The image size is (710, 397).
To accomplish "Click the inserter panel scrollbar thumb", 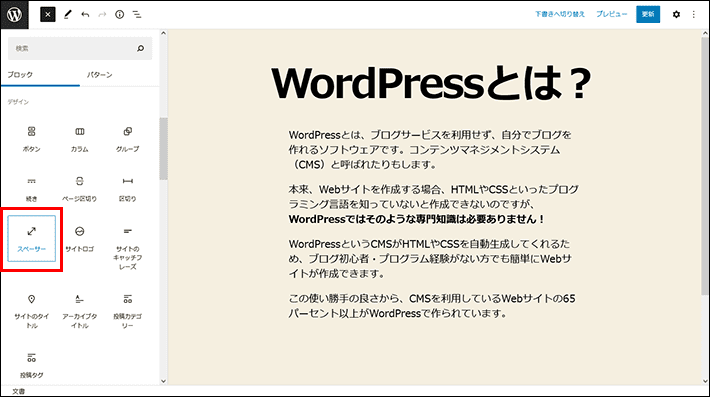I will [x=163, y=148].
